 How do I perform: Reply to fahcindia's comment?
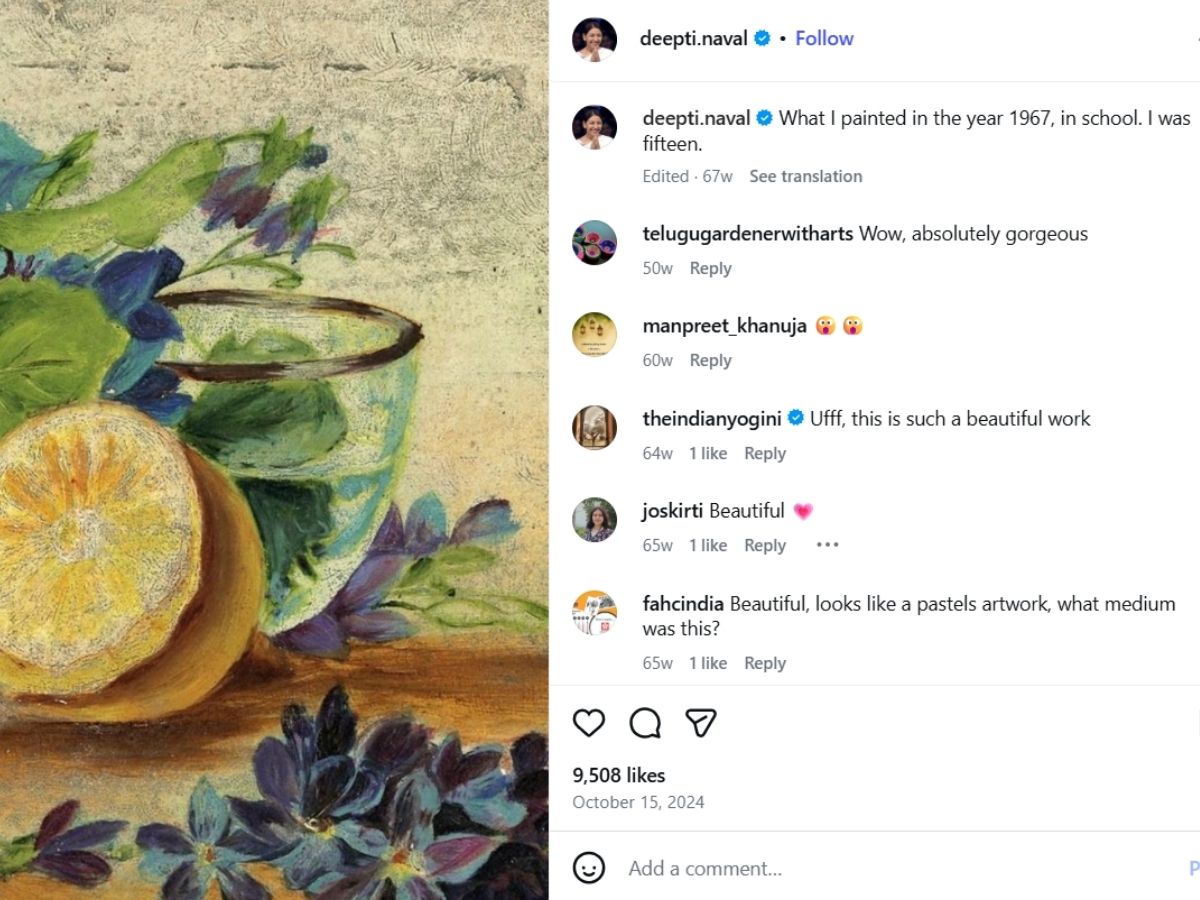[764, 663]
